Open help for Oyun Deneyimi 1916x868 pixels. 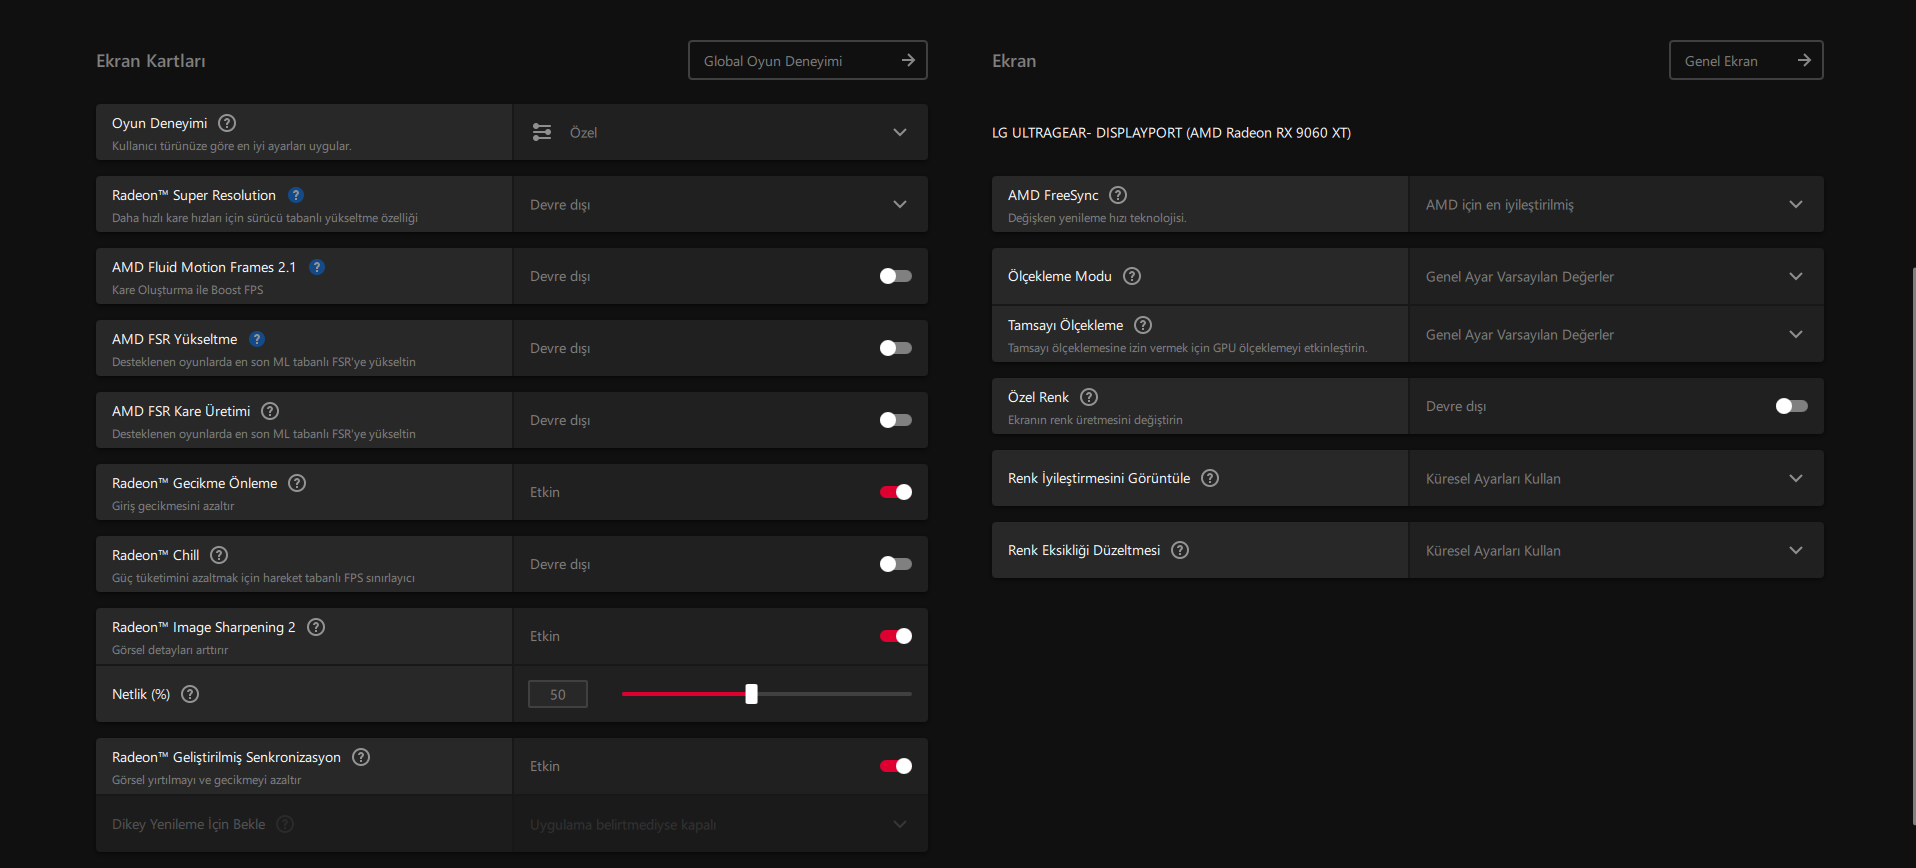coord(227,123)
